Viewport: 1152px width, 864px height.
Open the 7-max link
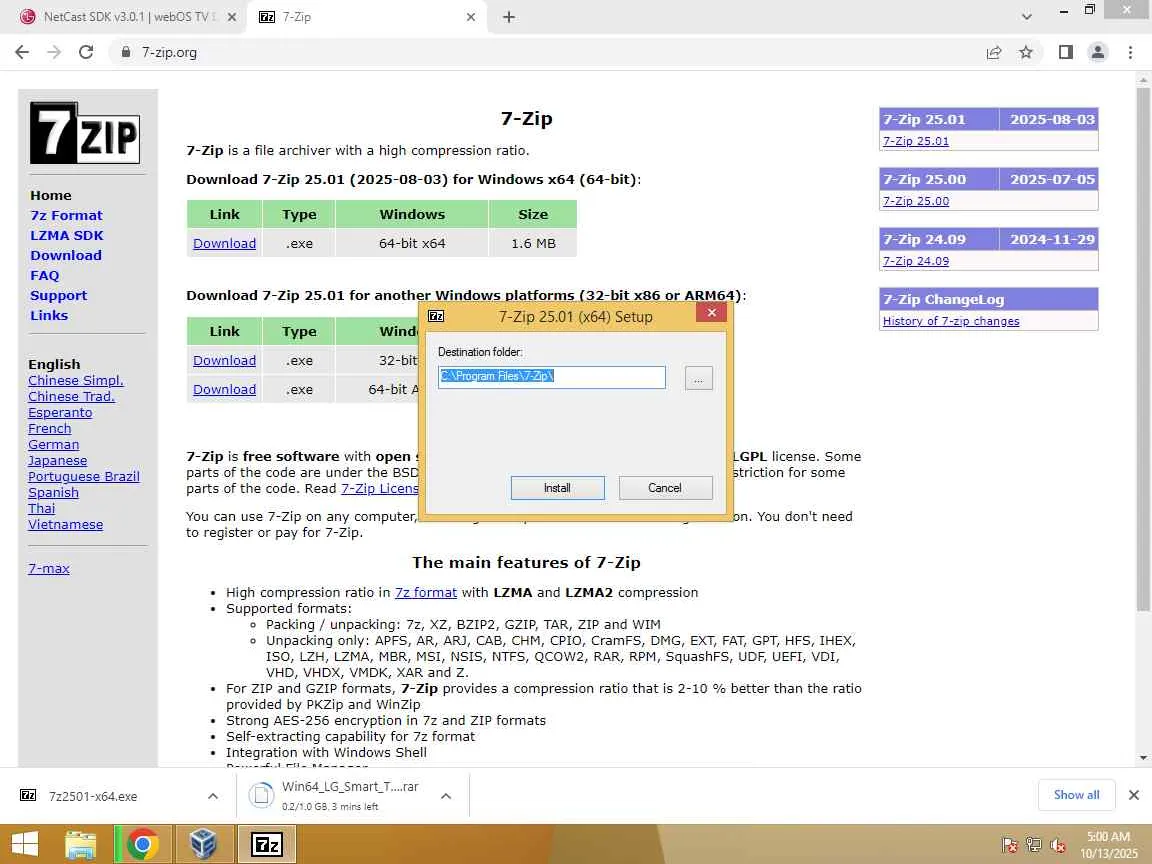pos(48,569)
